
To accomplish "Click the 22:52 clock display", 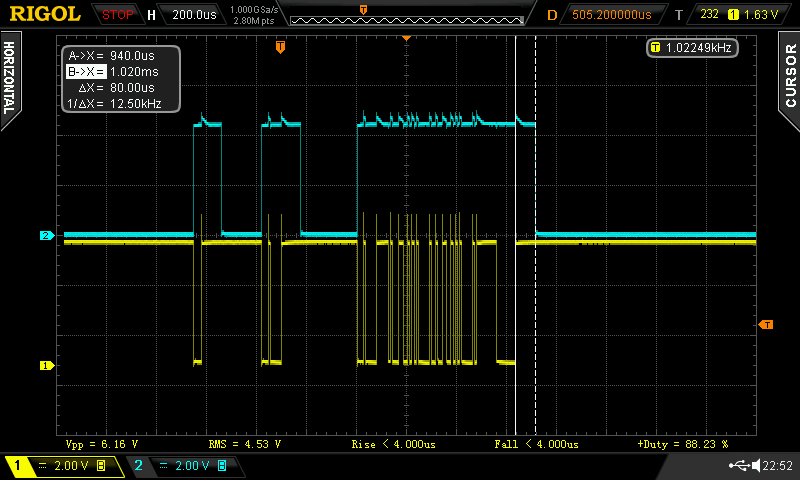I will click(778, 466).
